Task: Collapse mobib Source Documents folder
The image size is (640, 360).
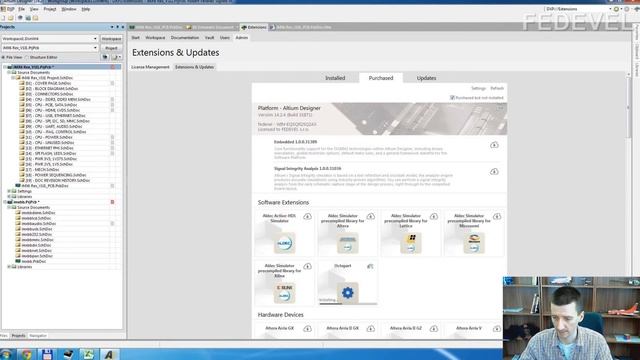Action: coord(9,207)
